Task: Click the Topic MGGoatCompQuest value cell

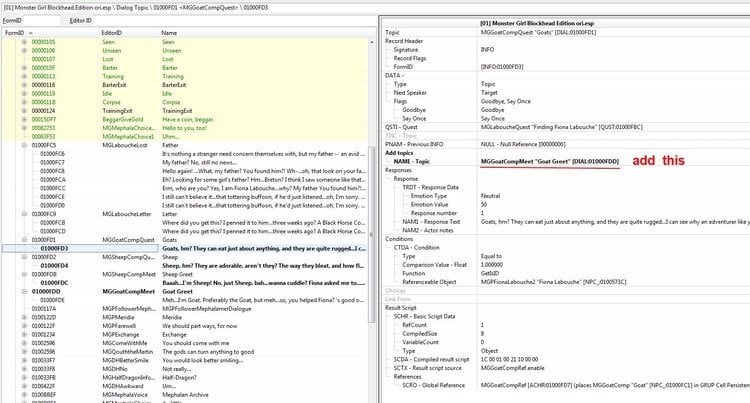Action: (x=539, y=33)
